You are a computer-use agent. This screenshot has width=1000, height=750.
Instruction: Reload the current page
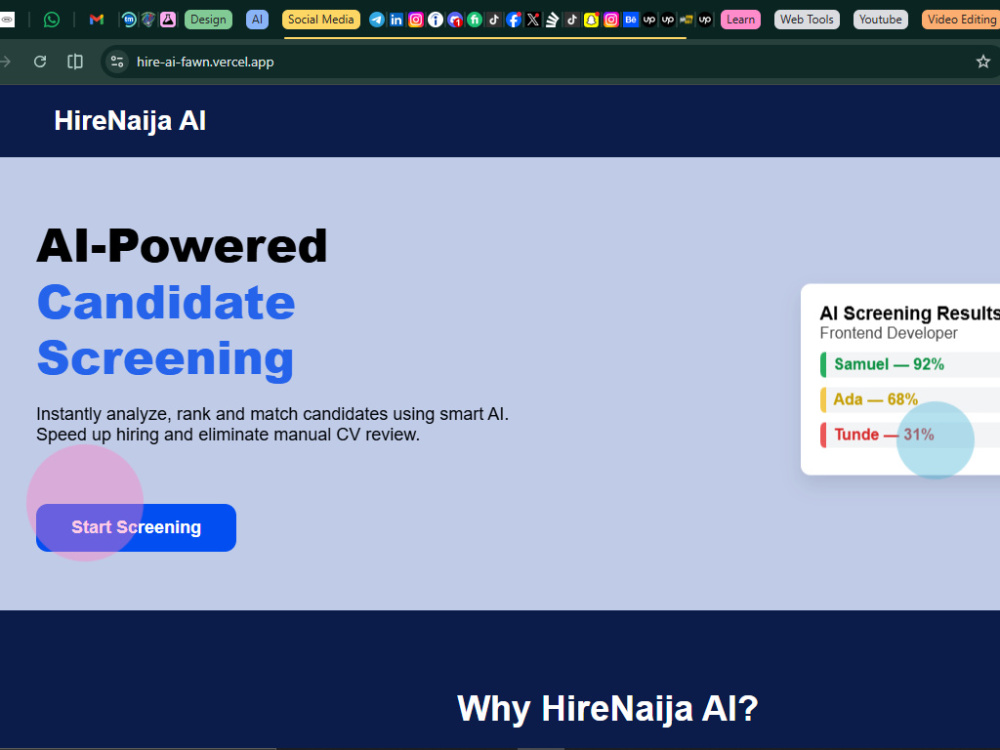40,62
